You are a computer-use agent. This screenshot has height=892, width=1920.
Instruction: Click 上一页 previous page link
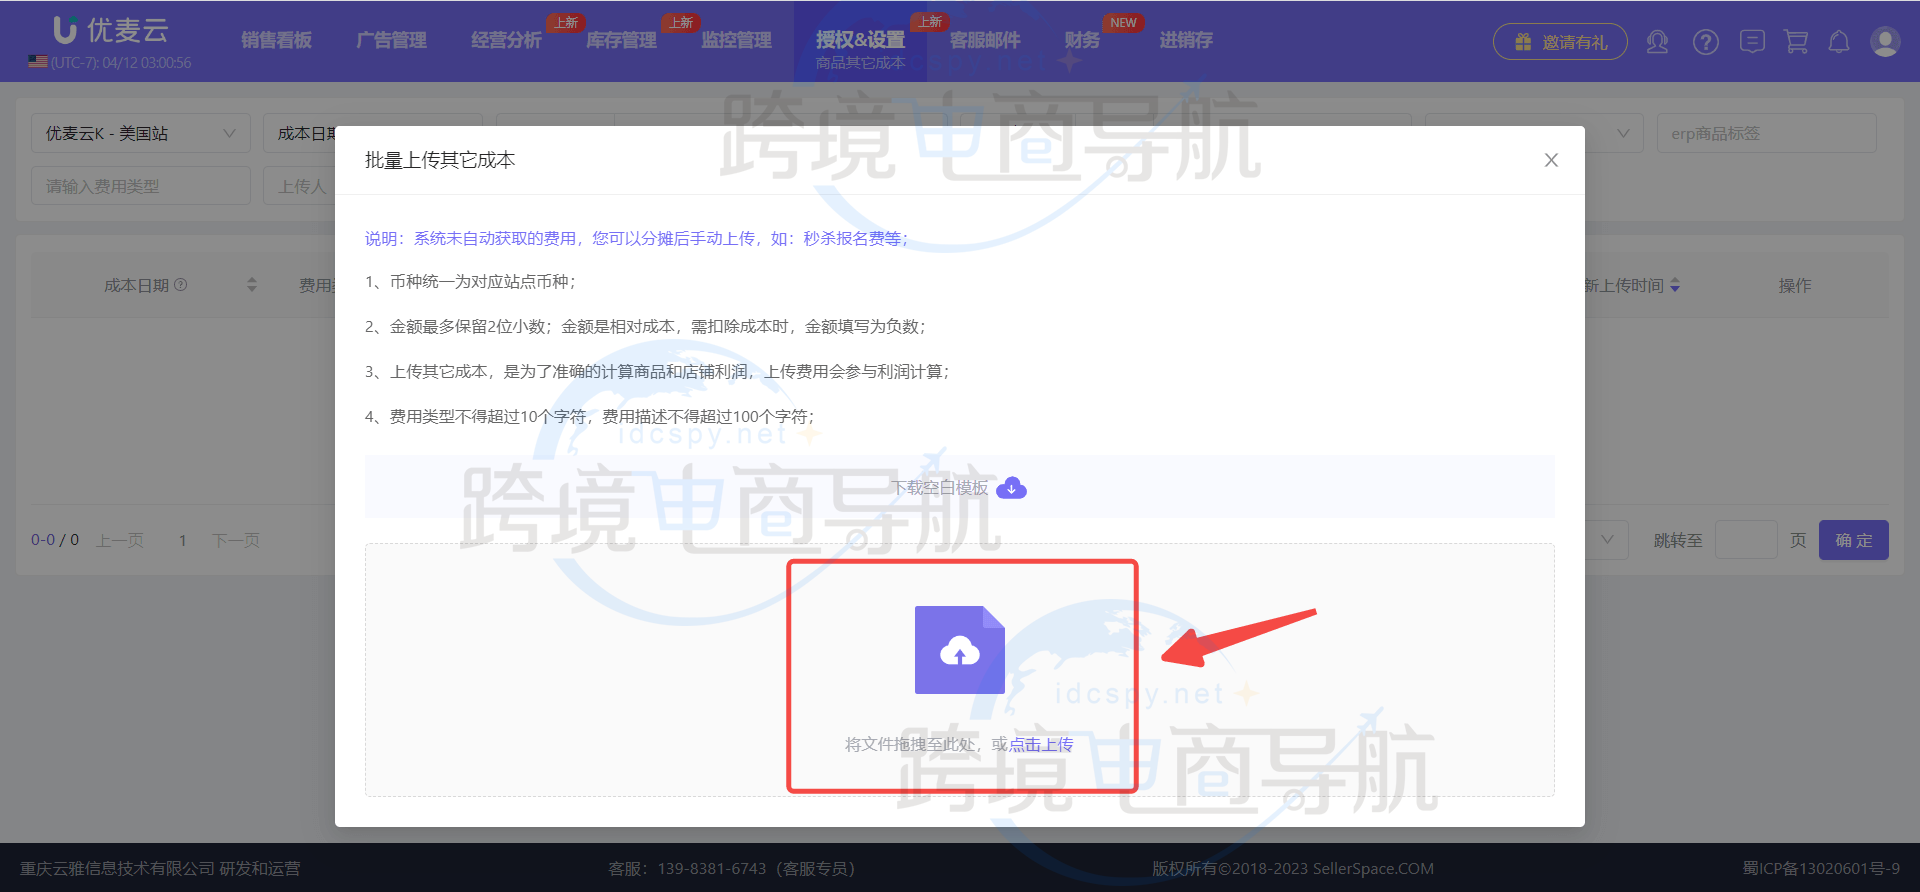(120, 540)
